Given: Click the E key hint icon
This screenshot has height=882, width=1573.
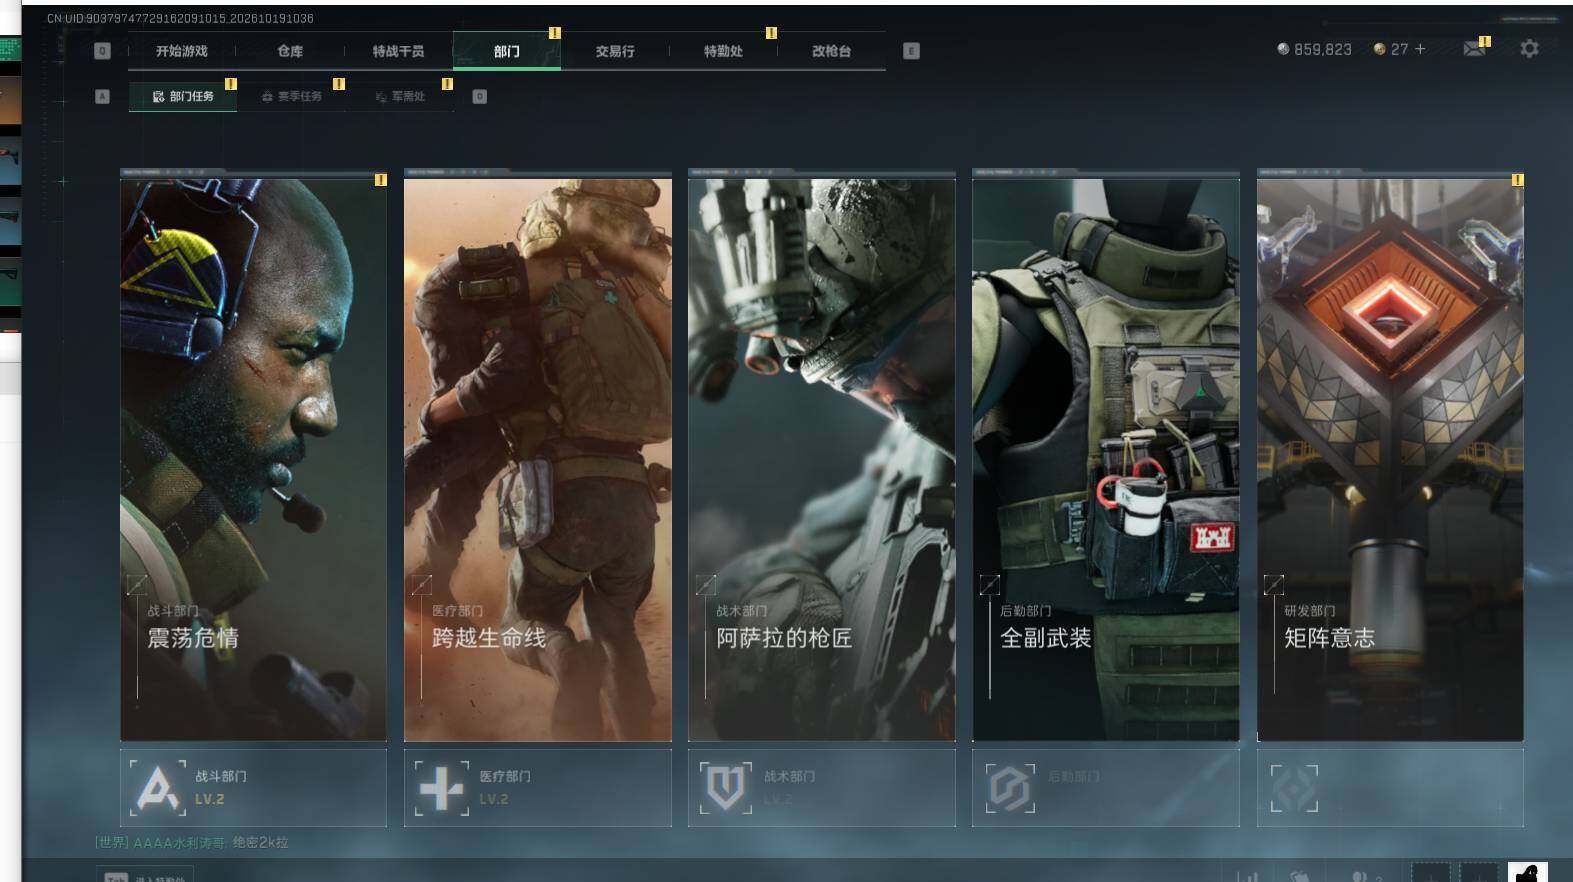Looking at the screenshot, I should (x=911, y=51).
